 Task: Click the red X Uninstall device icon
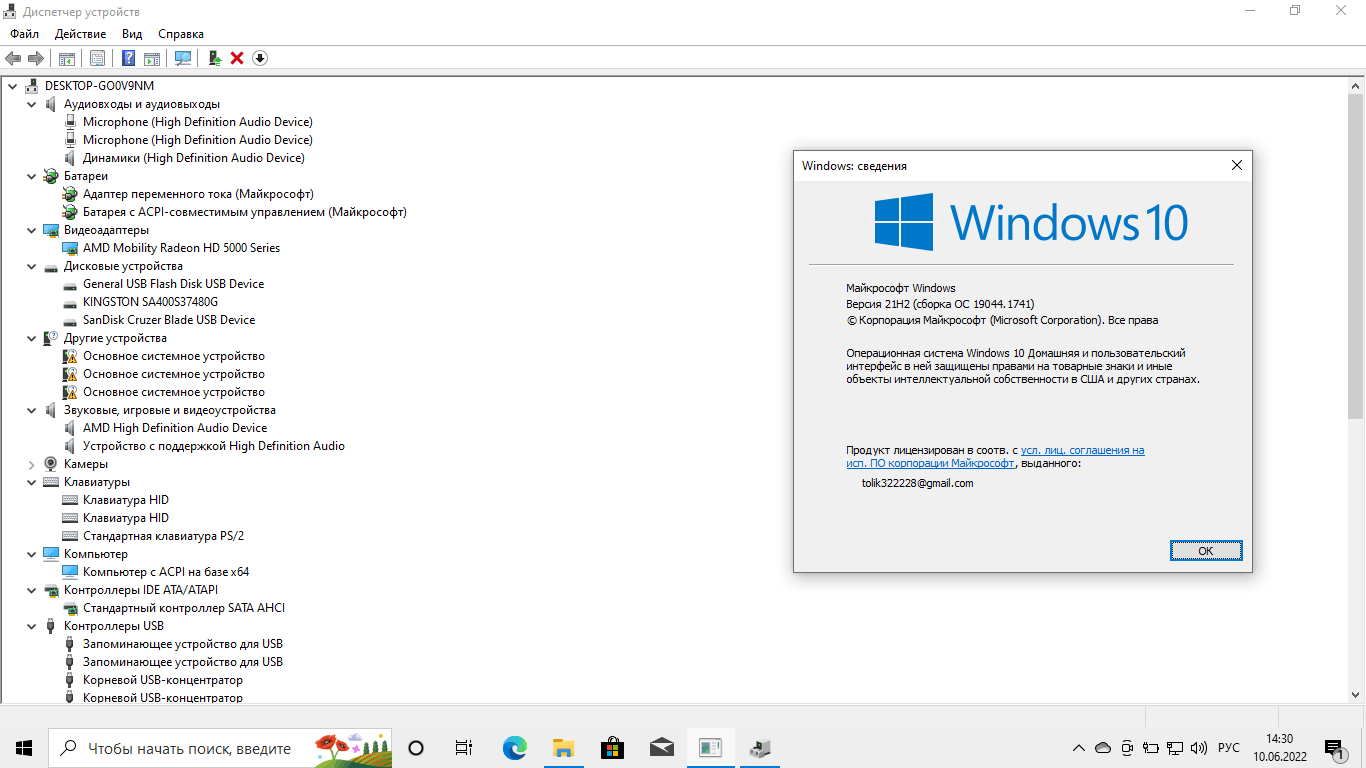point(237,58)
